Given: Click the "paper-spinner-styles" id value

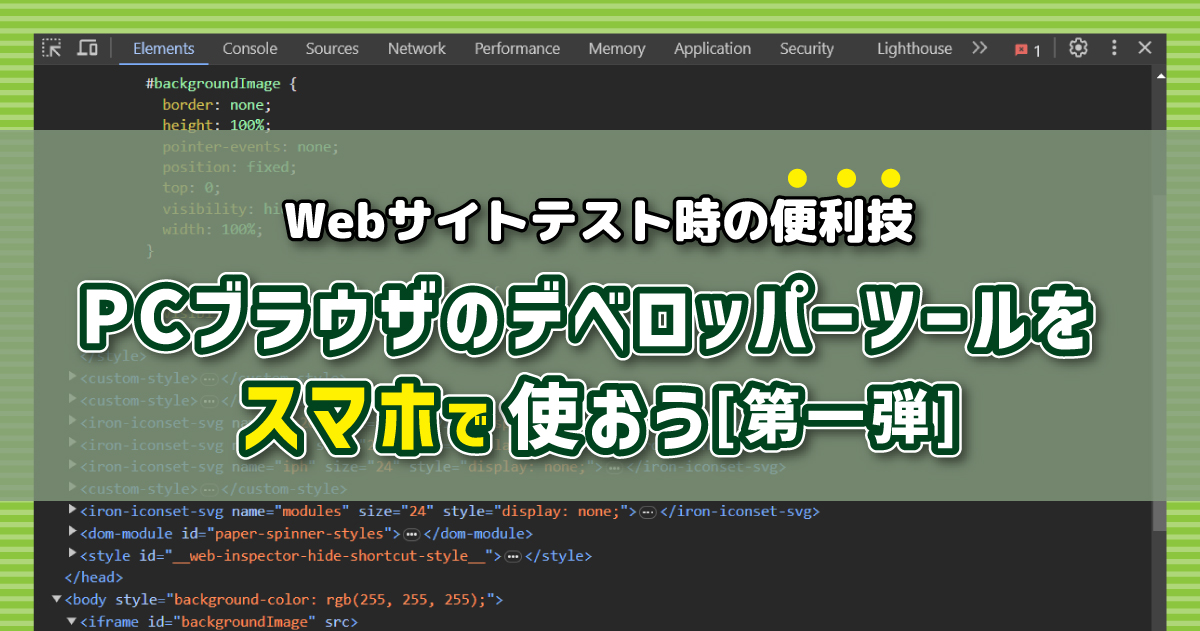Looking at the screenshot, I should pos(300,533).
